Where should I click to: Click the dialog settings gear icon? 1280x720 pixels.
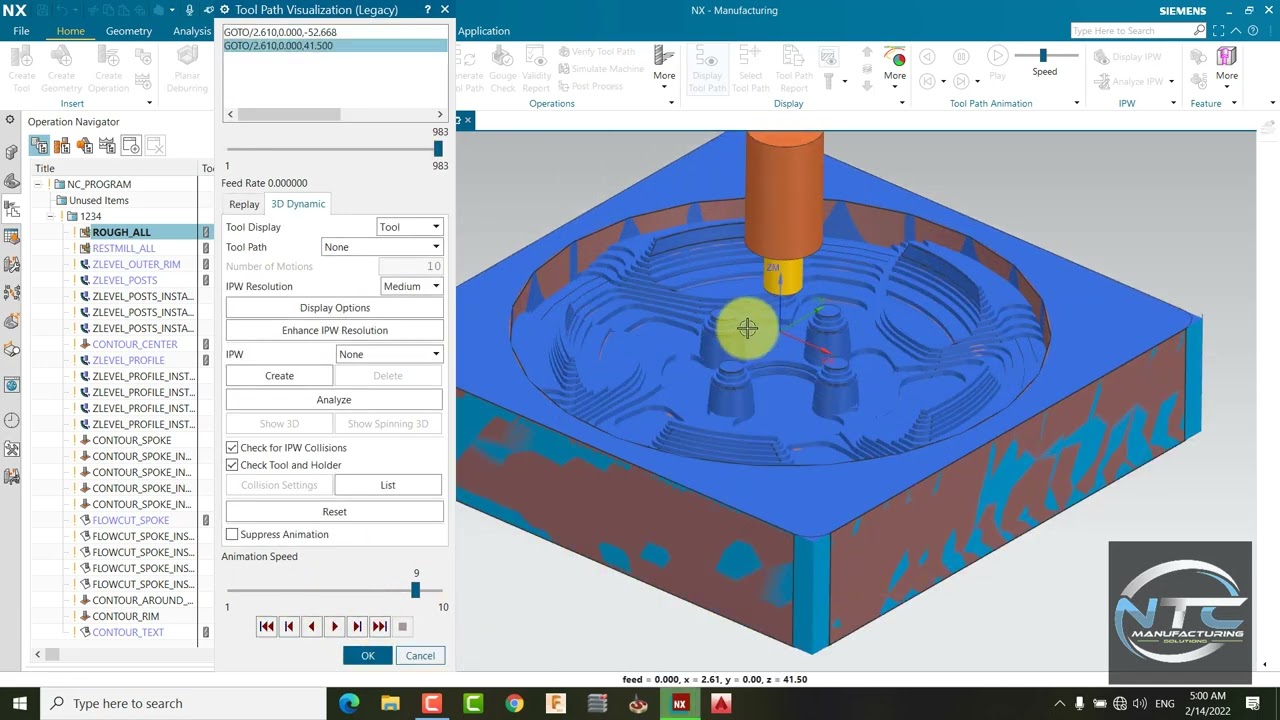point(224,10)
